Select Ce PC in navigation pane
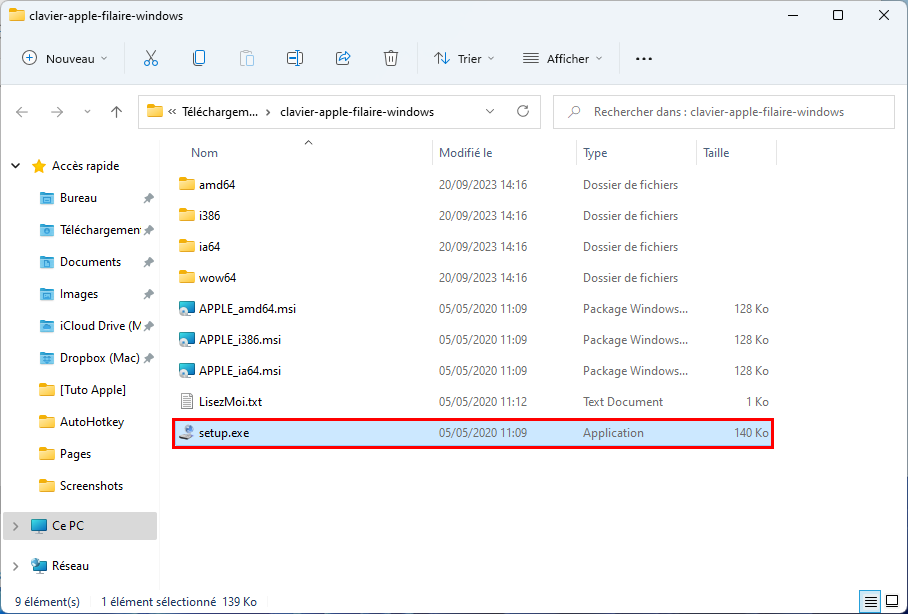 (x=80, y=526)
